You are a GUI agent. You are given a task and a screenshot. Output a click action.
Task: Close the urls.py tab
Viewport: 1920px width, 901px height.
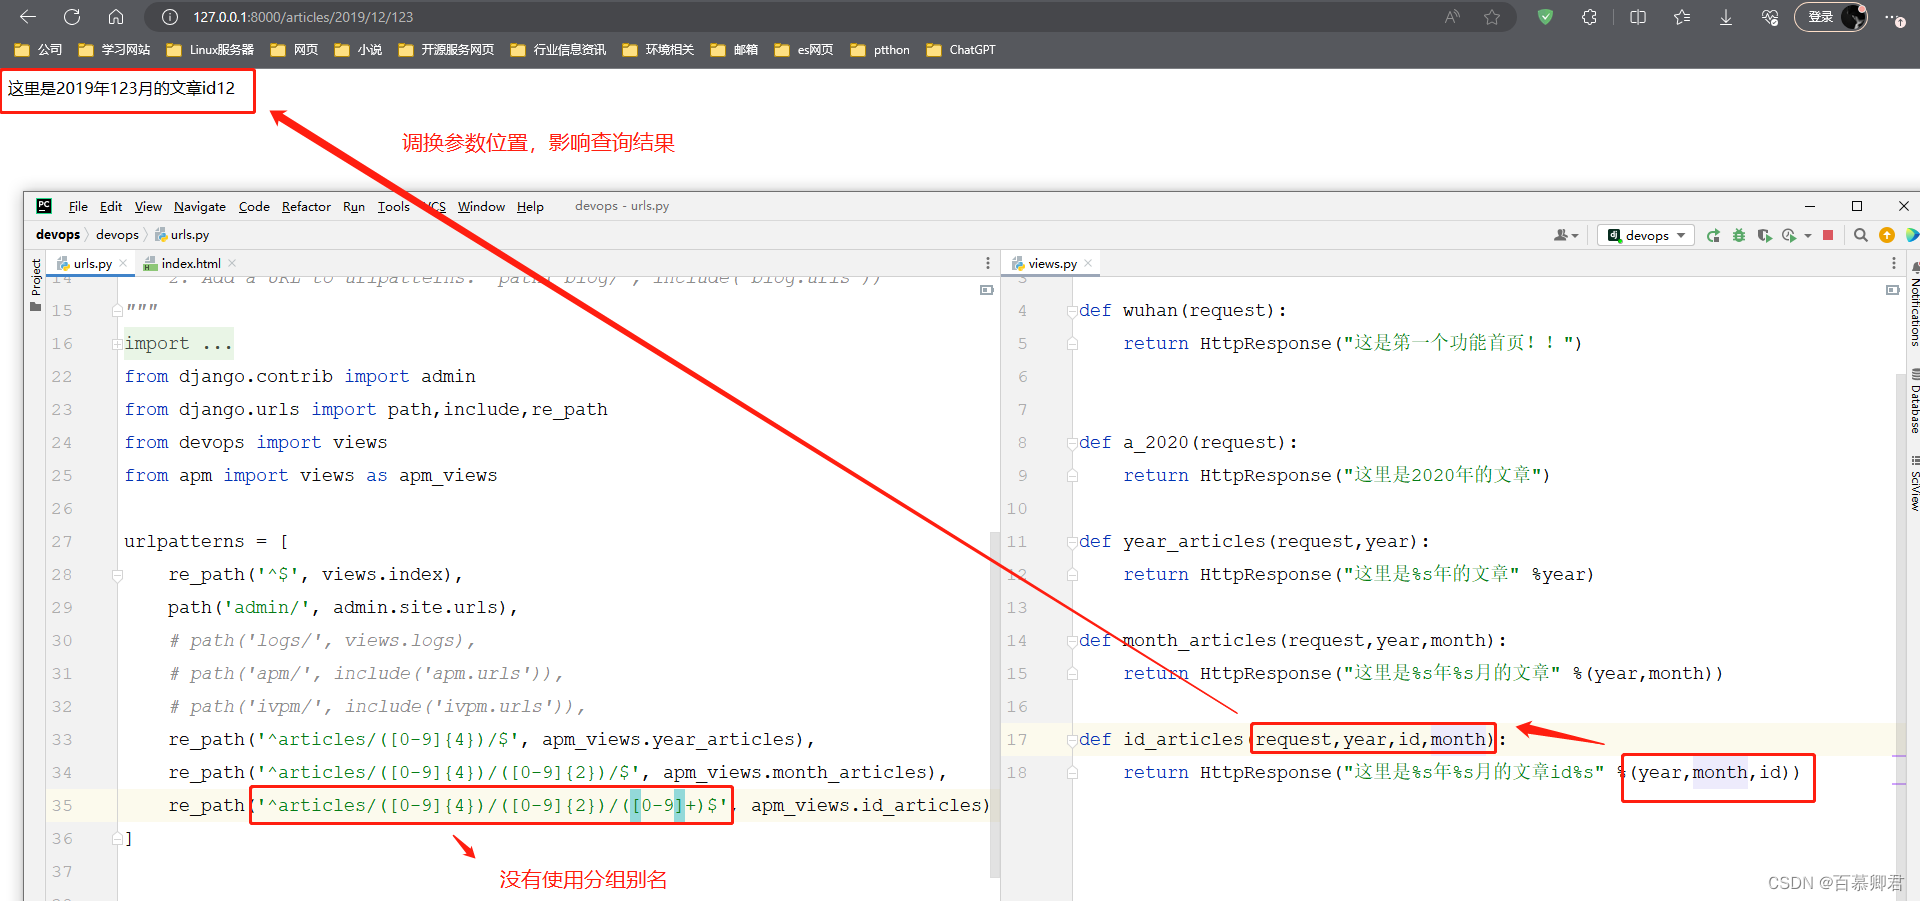tap(123, 263)
